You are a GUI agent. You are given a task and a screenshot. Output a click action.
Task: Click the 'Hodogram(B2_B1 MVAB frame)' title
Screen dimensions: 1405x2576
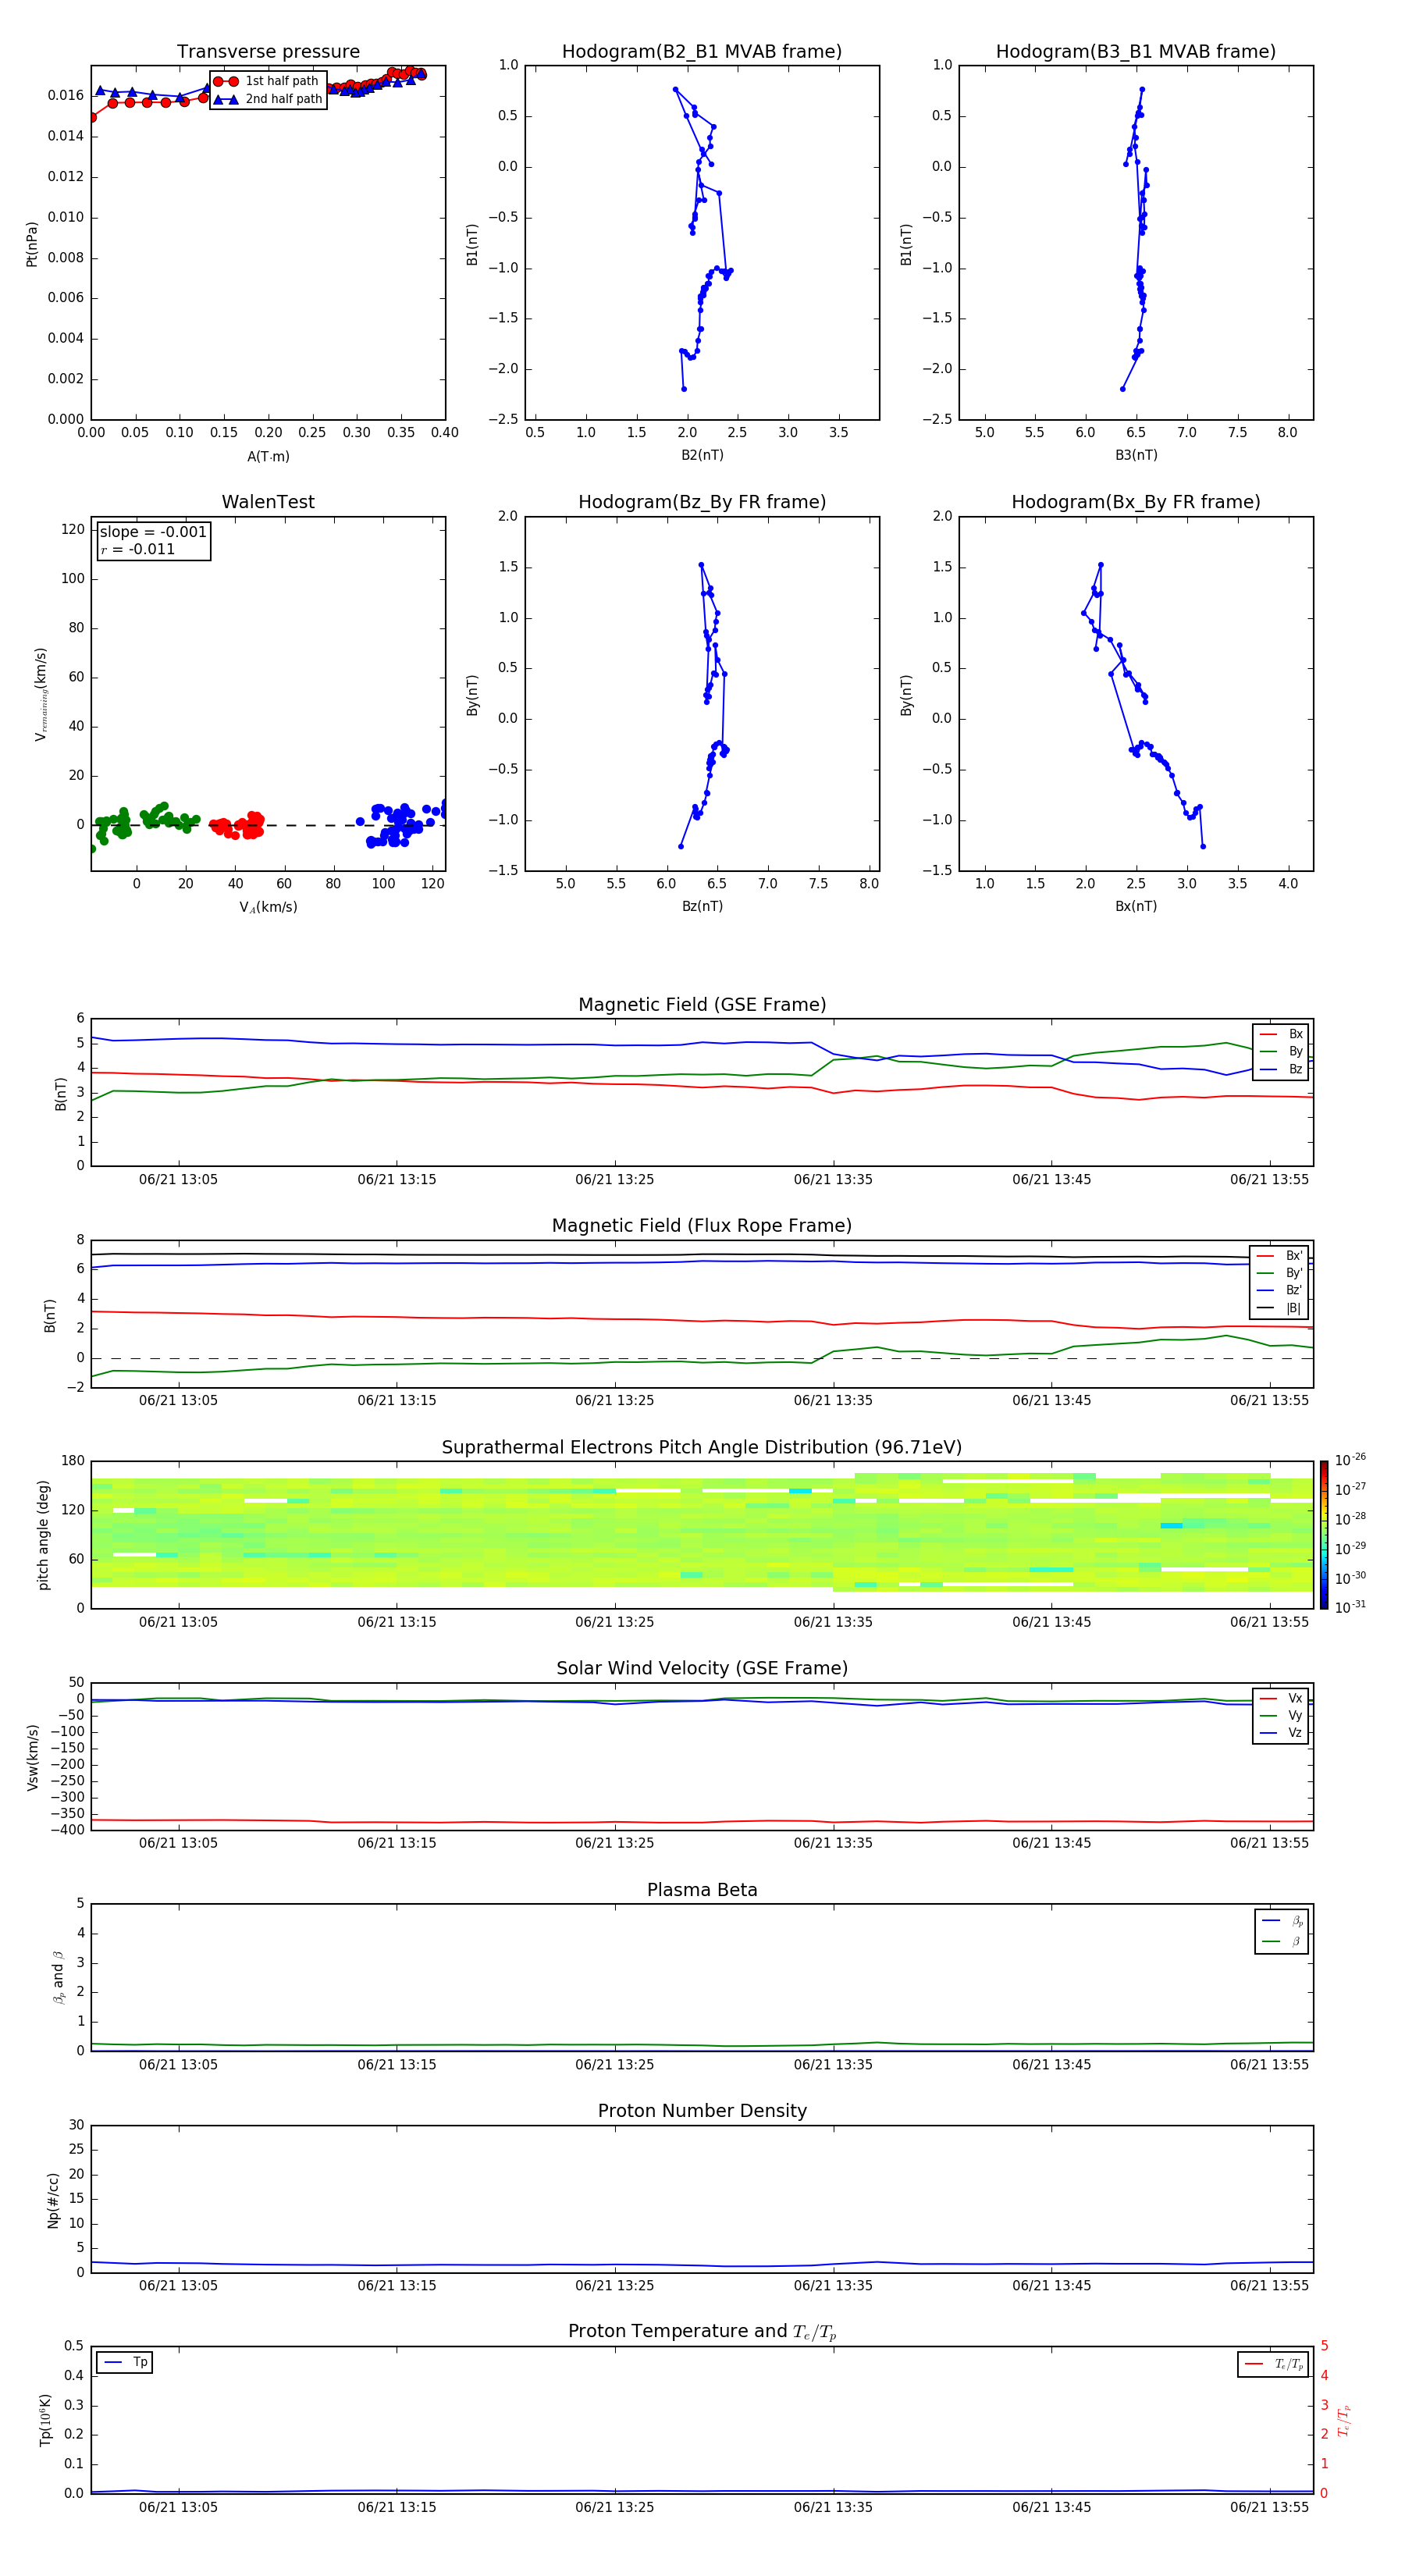pos(702,52)
